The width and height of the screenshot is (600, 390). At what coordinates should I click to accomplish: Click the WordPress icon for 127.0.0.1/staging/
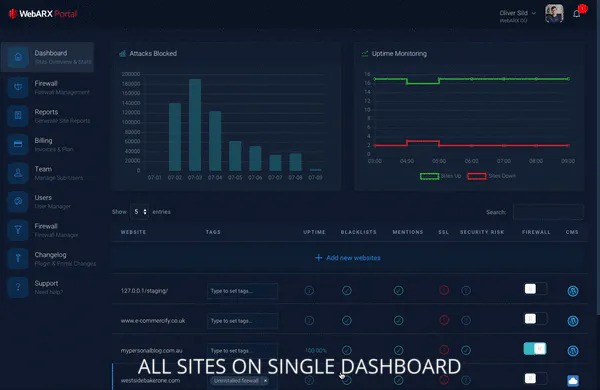click(x=573, y=291)
